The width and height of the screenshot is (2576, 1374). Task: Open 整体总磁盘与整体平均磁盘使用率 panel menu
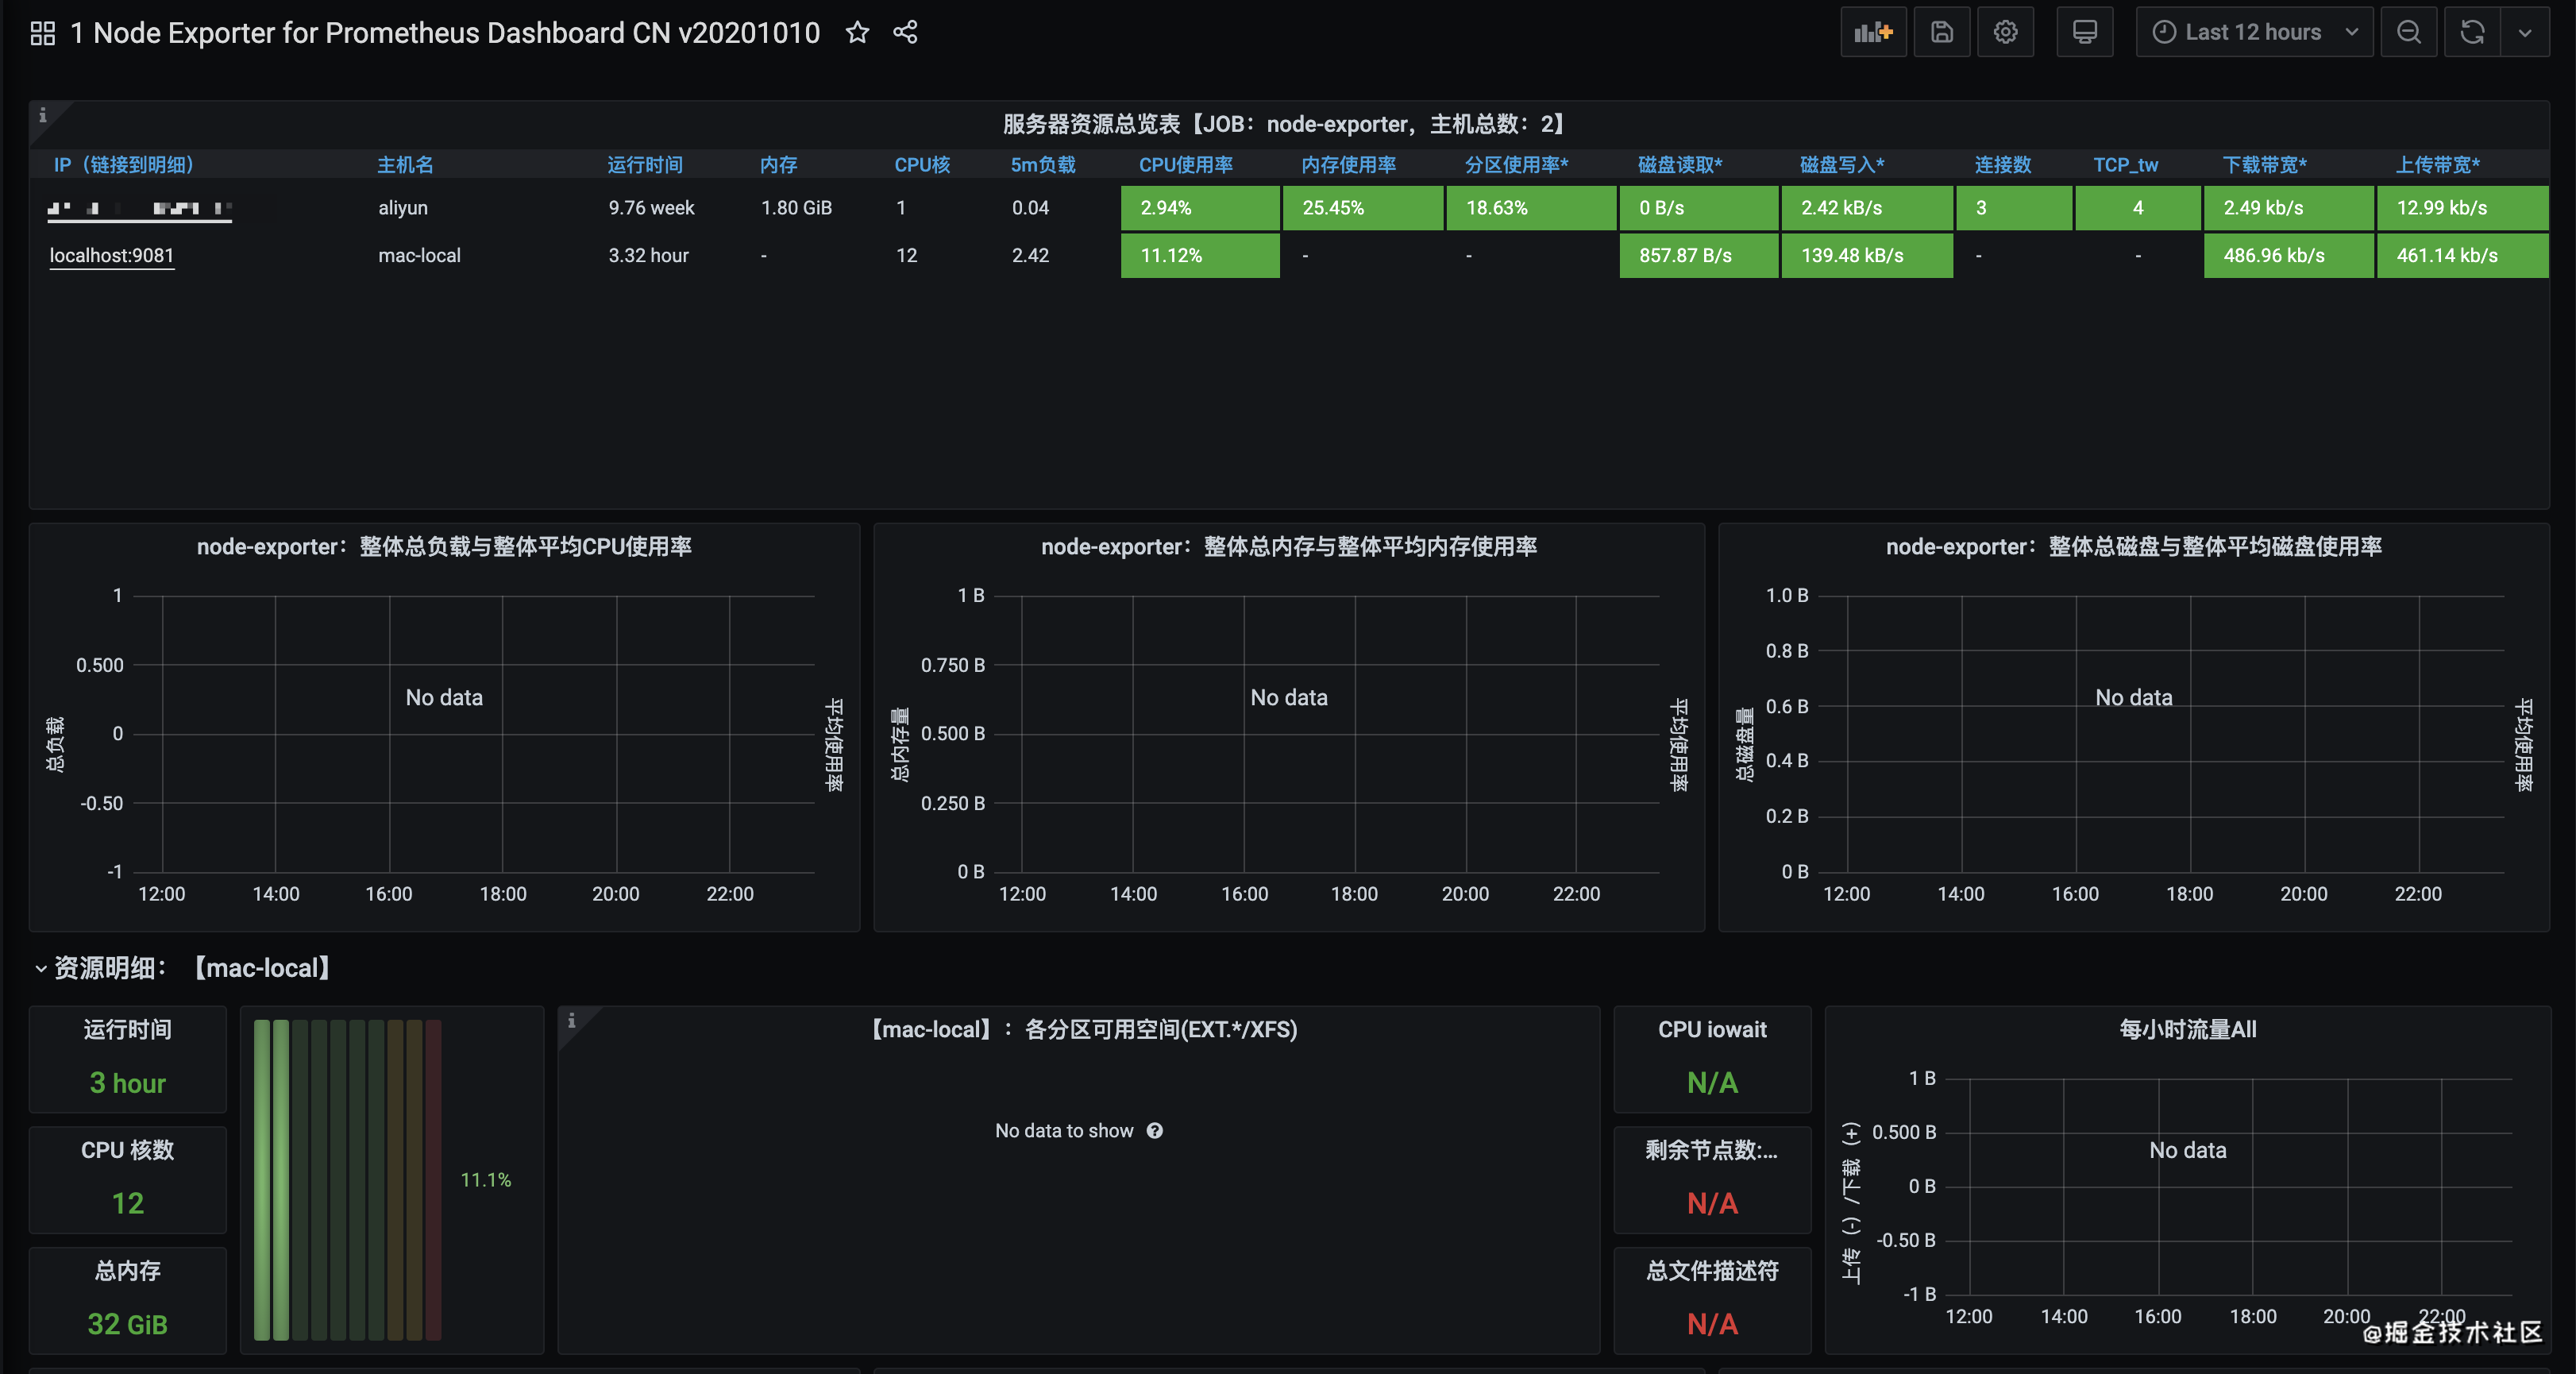(x=2134, y=546)
